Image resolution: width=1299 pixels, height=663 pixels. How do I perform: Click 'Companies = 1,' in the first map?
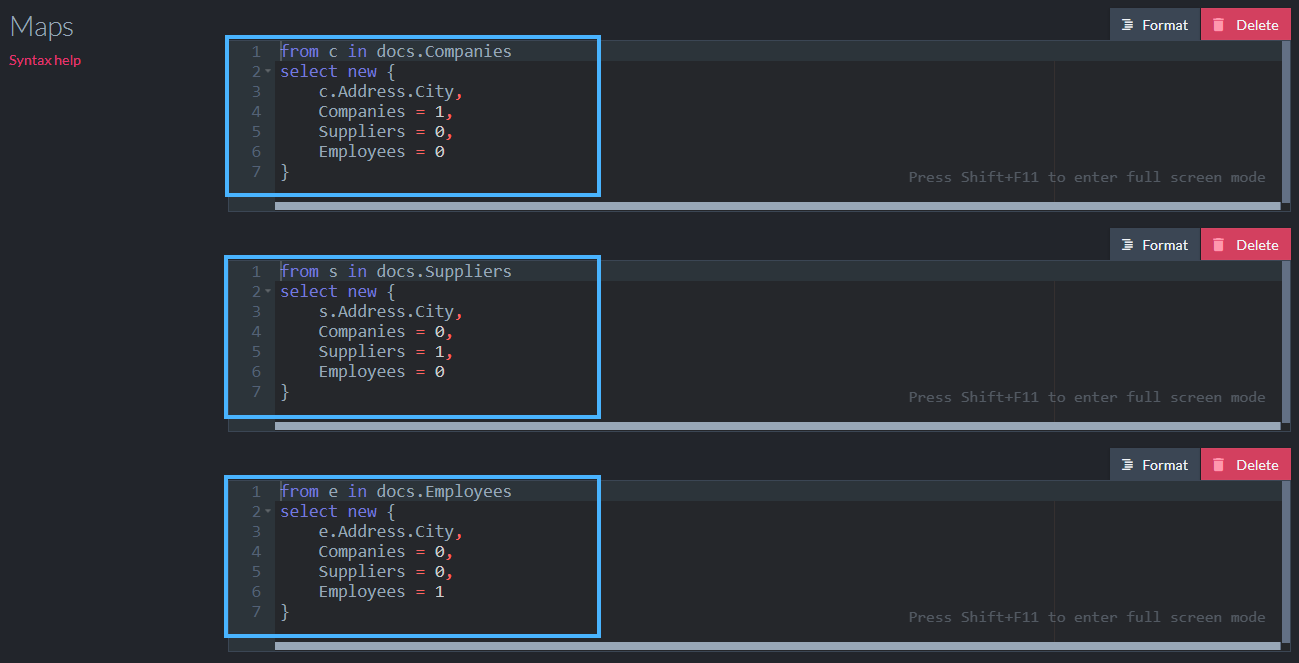click(386, 111)
